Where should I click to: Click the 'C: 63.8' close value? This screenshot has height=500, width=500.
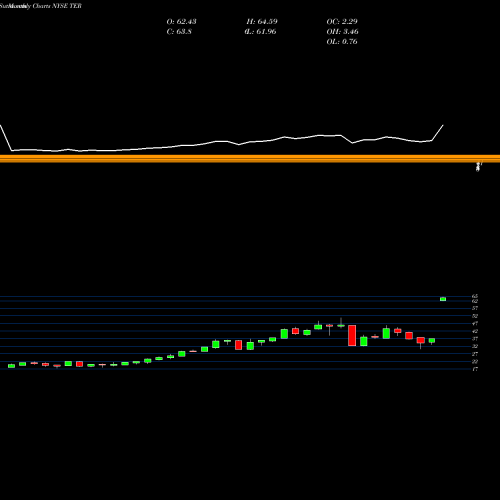coord(179,32)
